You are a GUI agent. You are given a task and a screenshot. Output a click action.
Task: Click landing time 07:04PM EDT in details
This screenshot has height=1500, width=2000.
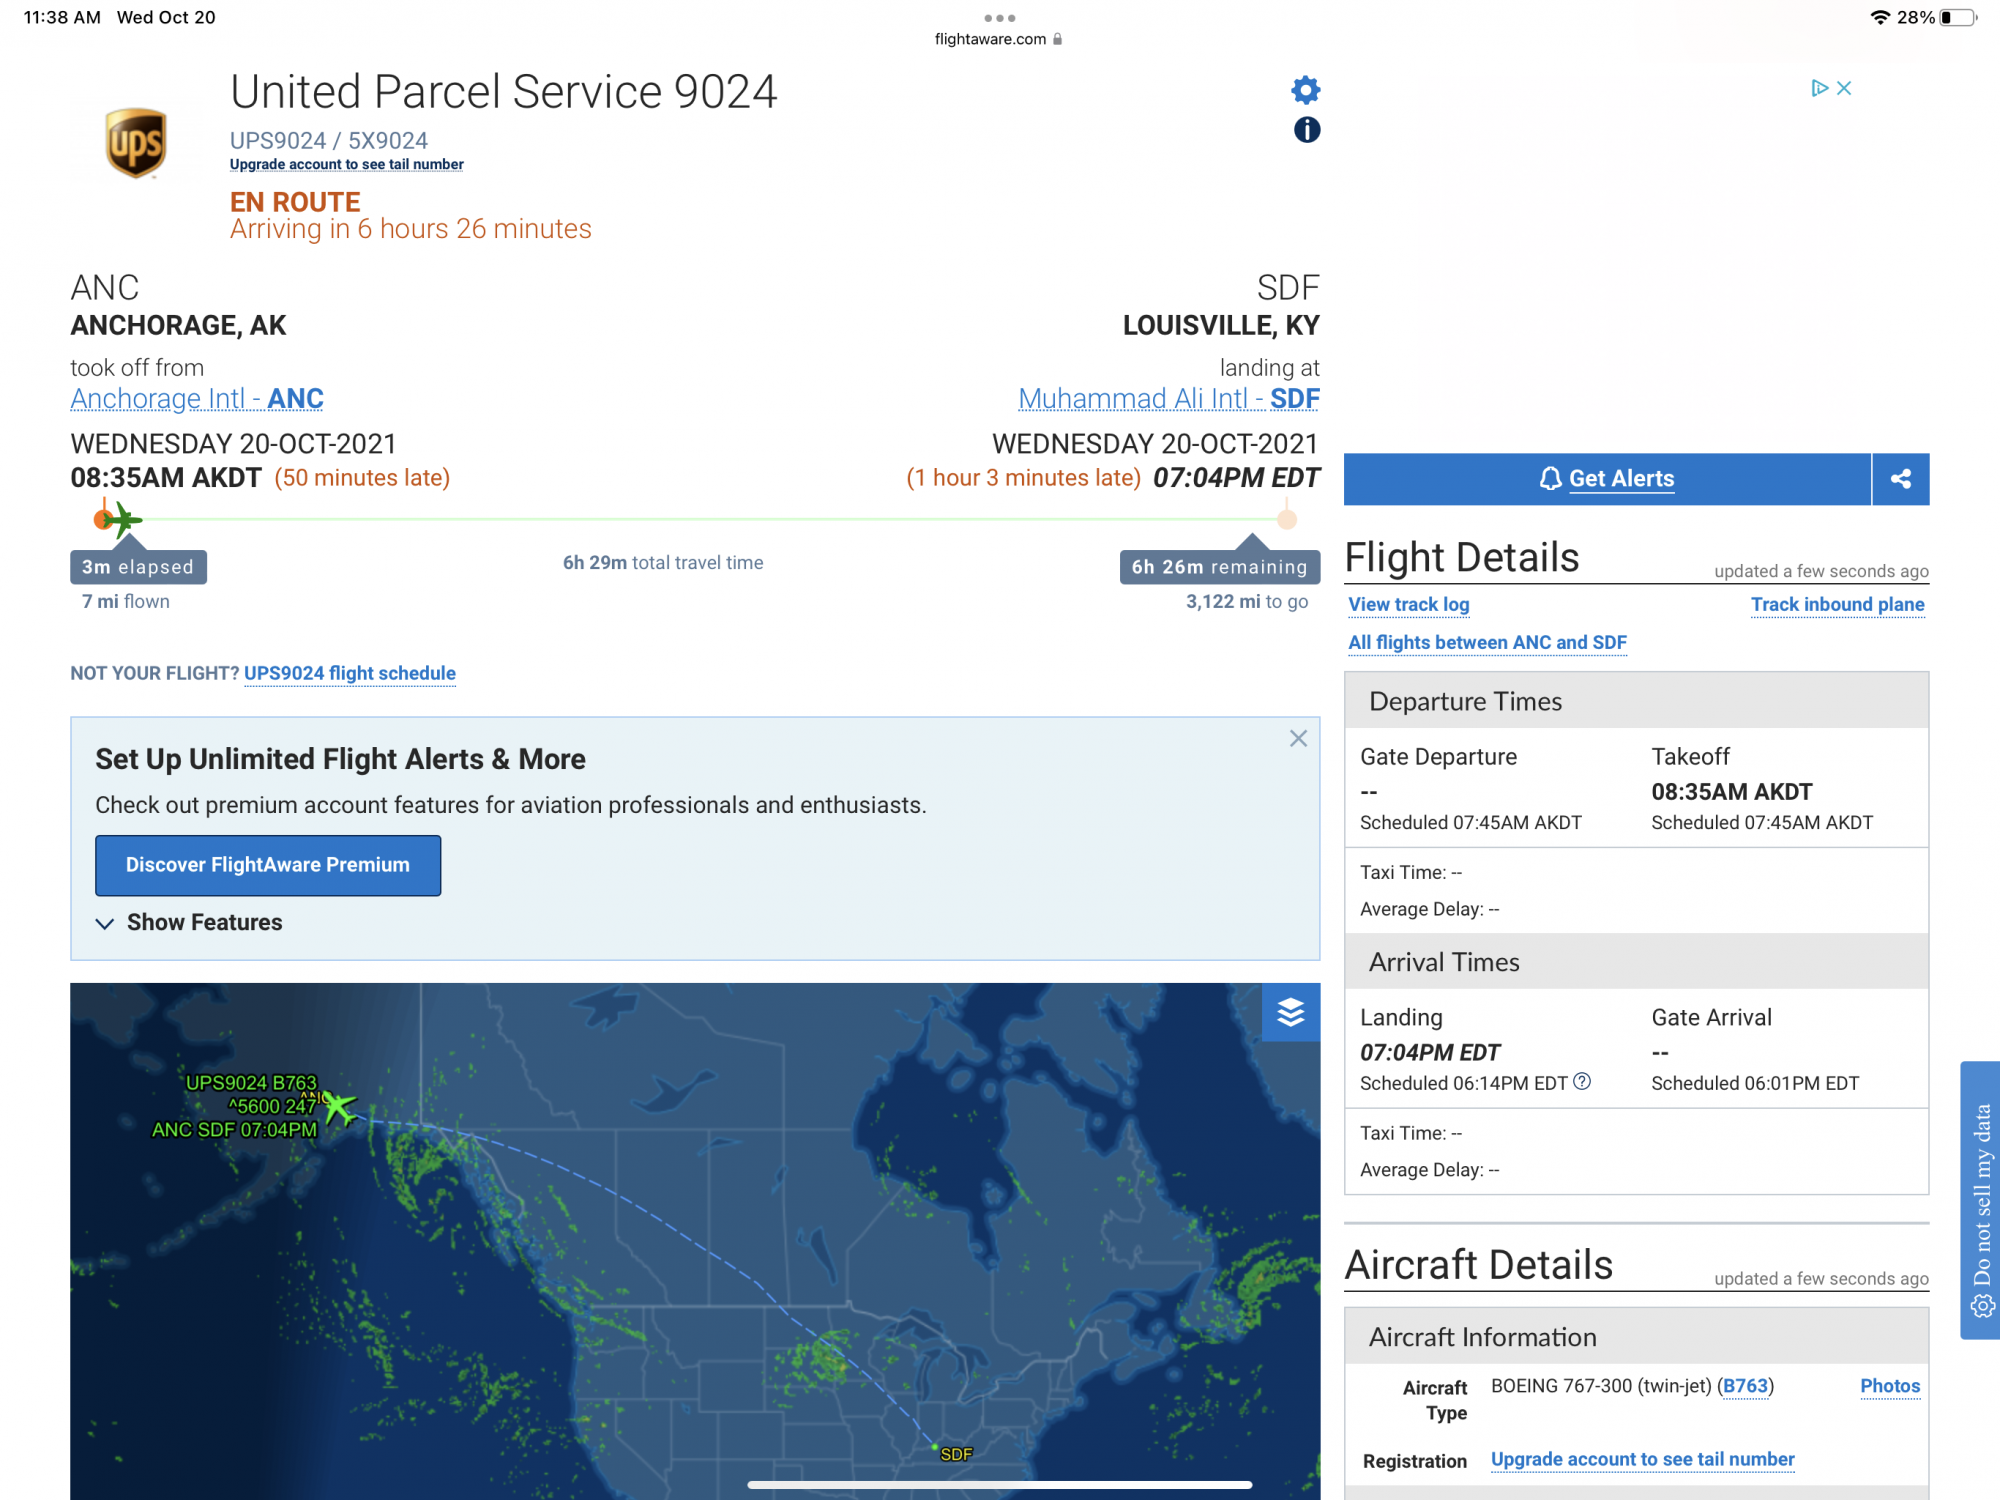pyautogui.click(x=1430, y=1053)
